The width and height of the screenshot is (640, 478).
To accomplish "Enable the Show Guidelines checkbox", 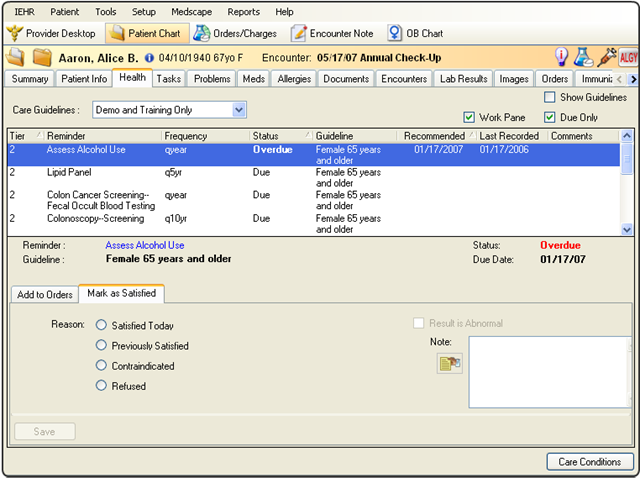I will tap(550, 97).
